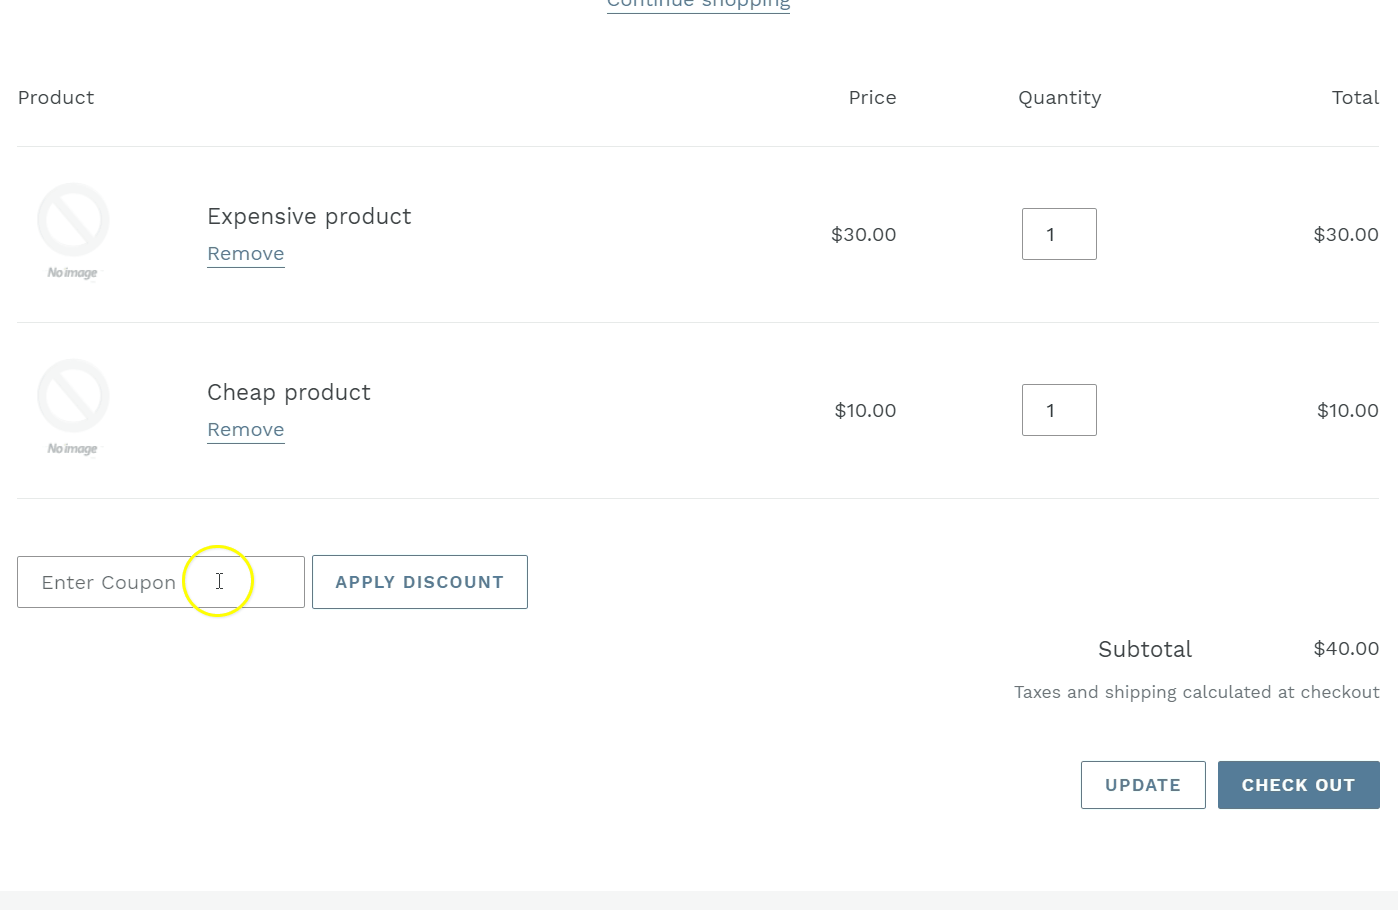The height and width of the screenshot is (910, 1398).
Task: Select the Cheap product $10.00 row total
Action: pos(1346,410)
